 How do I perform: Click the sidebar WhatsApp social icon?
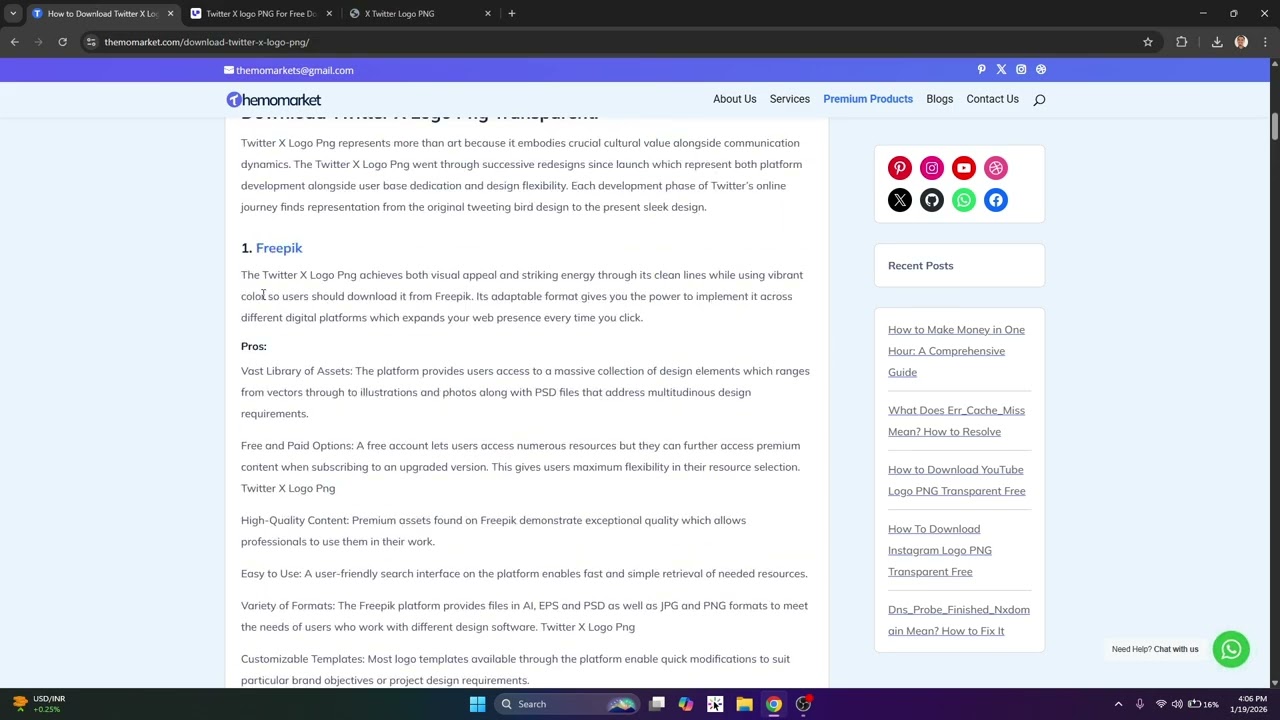pyautogui.click(x=964, y=200)
